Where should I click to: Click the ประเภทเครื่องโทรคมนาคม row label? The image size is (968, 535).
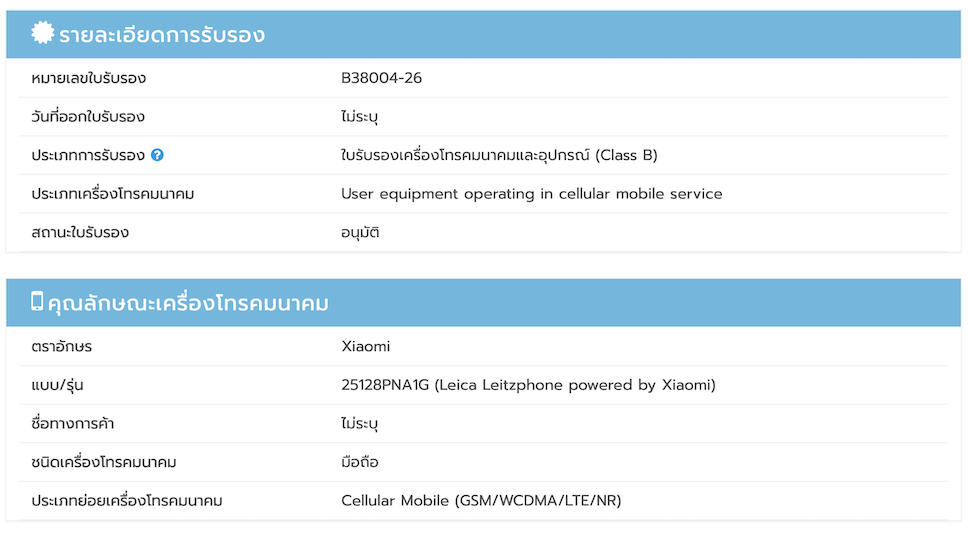(112, 194)
